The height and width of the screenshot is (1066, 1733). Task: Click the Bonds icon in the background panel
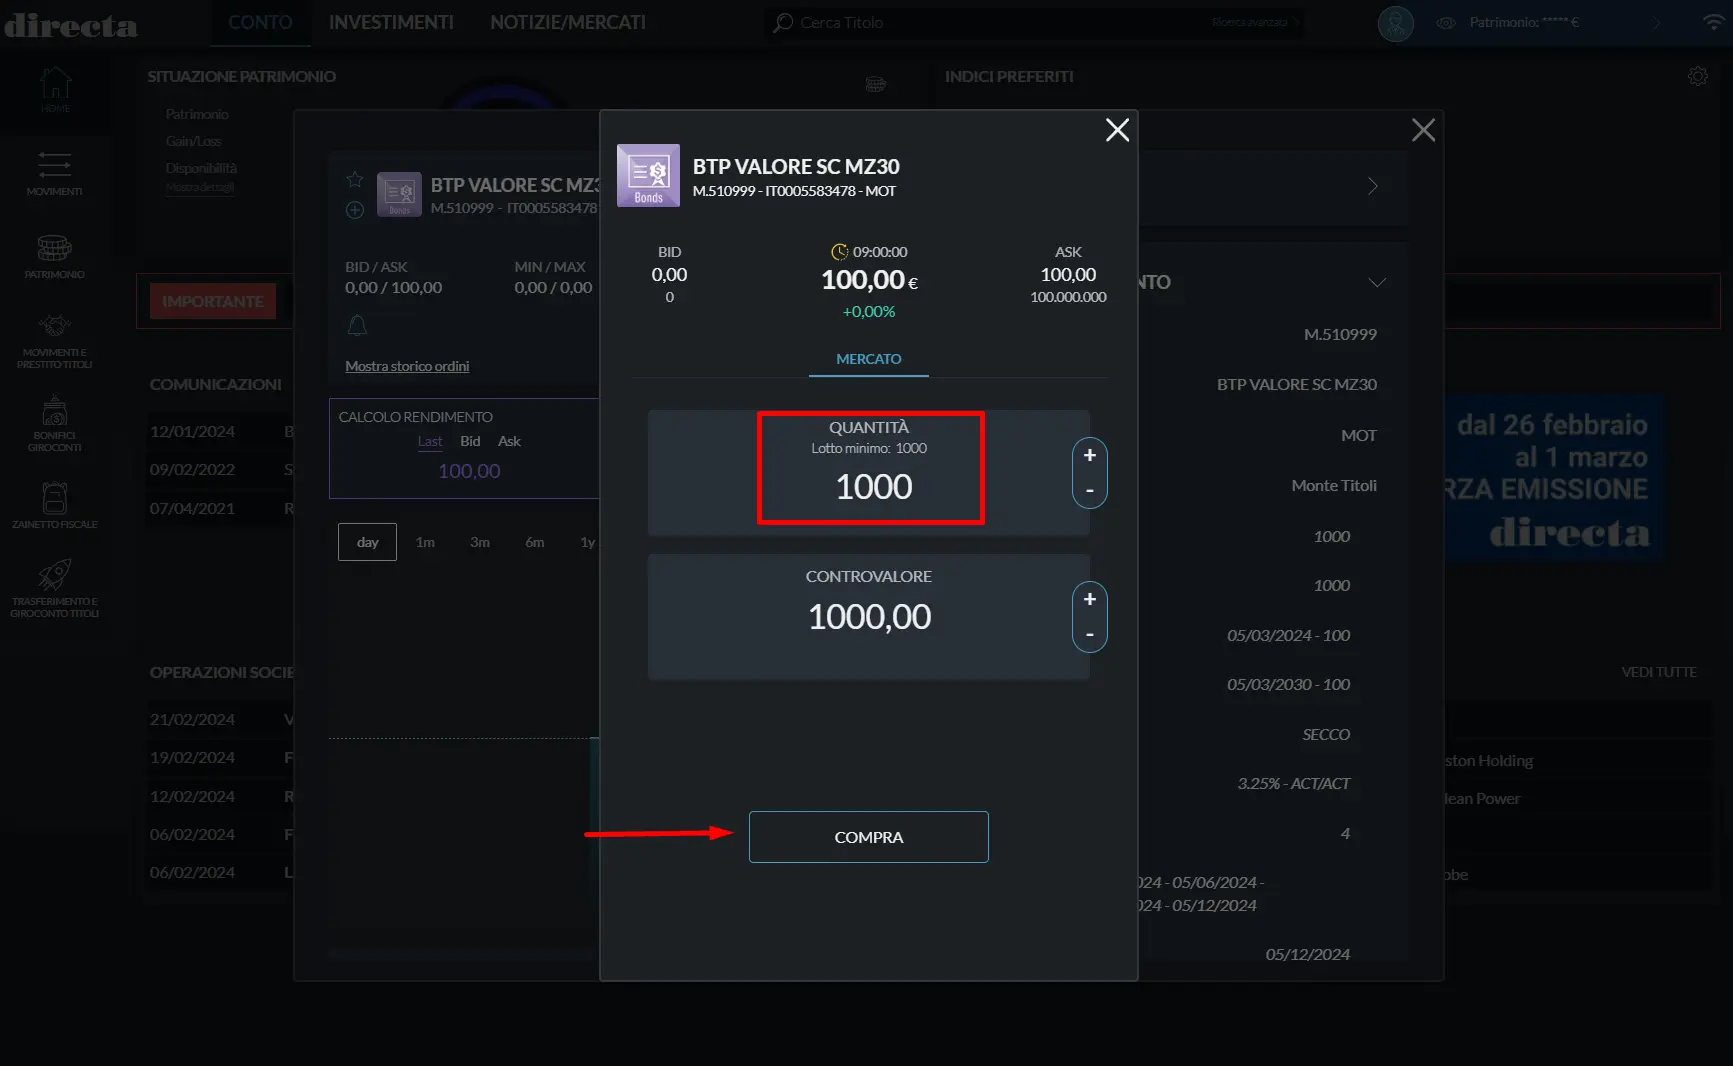point(399,194)
